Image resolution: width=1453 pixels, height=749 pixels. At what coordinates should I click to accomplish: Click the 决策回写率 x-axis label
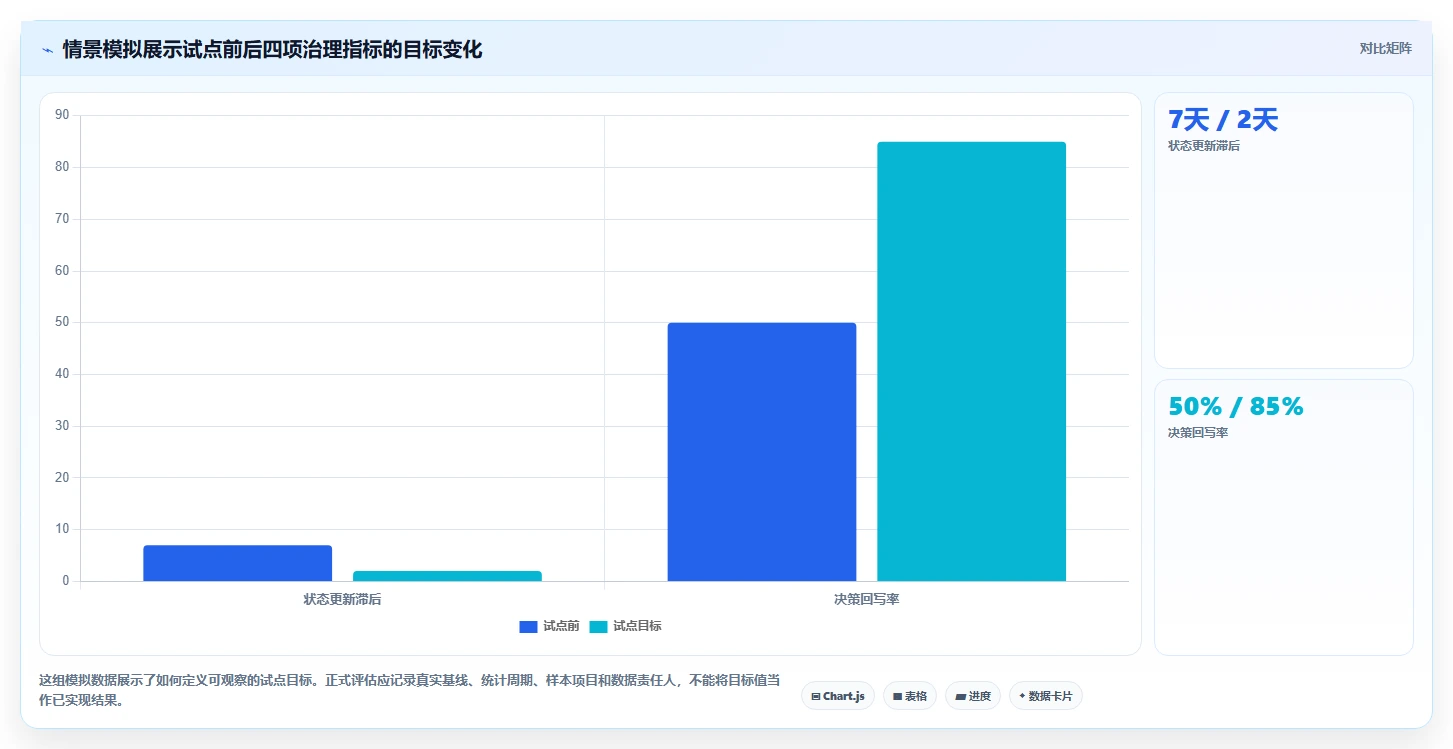click(866, 600)
